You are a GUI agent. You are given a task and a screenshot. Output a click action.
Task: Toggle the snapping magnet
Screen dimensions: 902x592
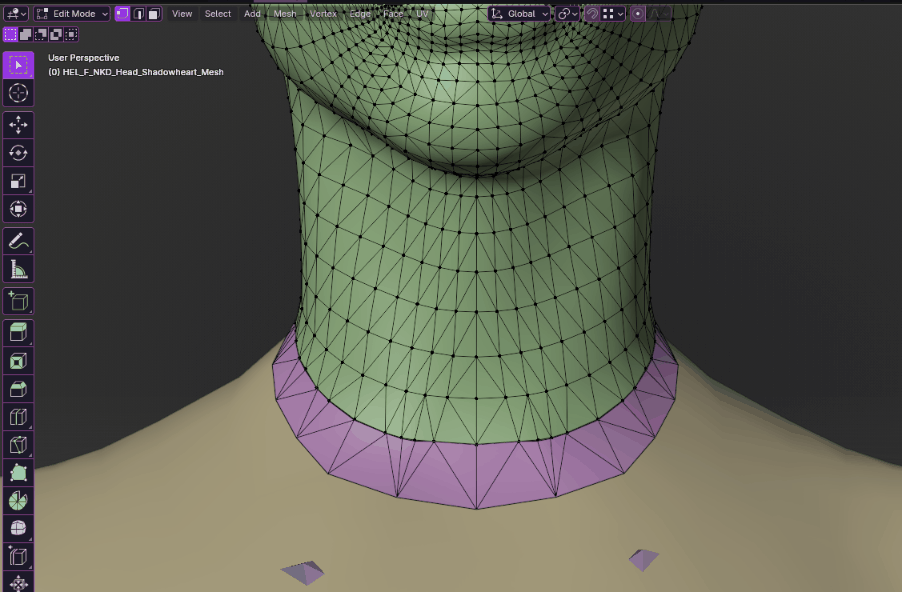(x=592, y=14)
